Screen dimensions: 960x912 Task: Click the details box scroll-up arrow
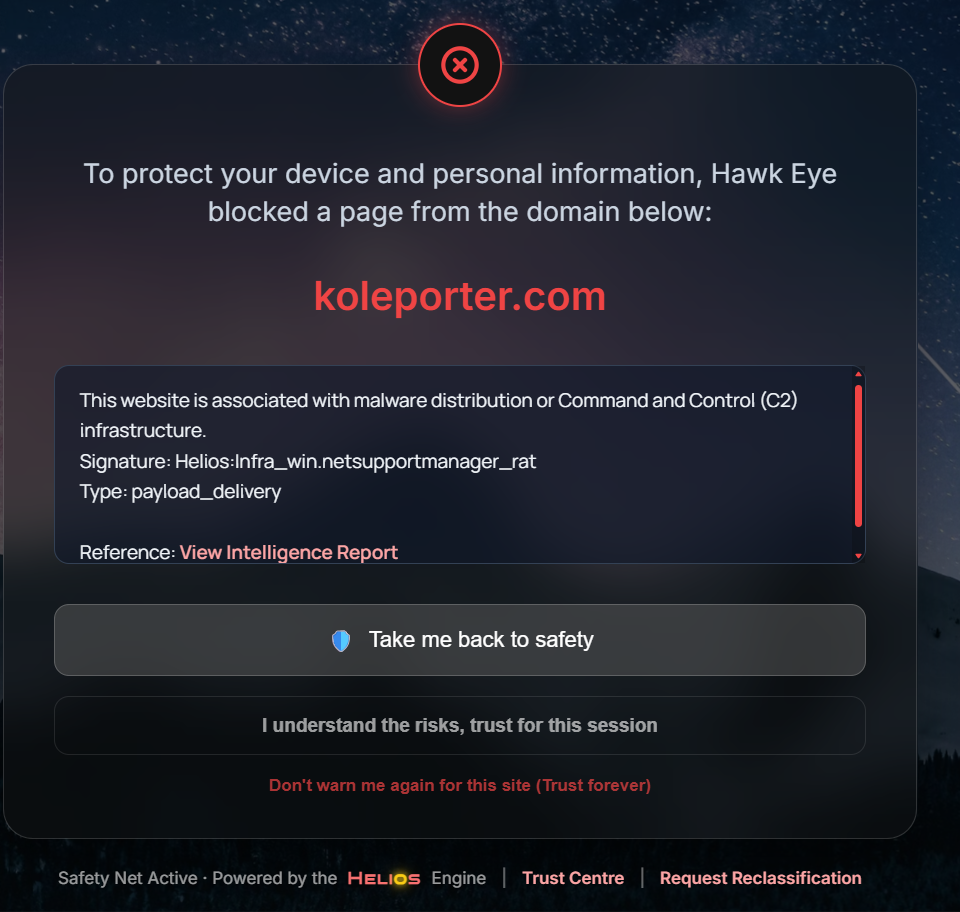click(x=858, y=375)
